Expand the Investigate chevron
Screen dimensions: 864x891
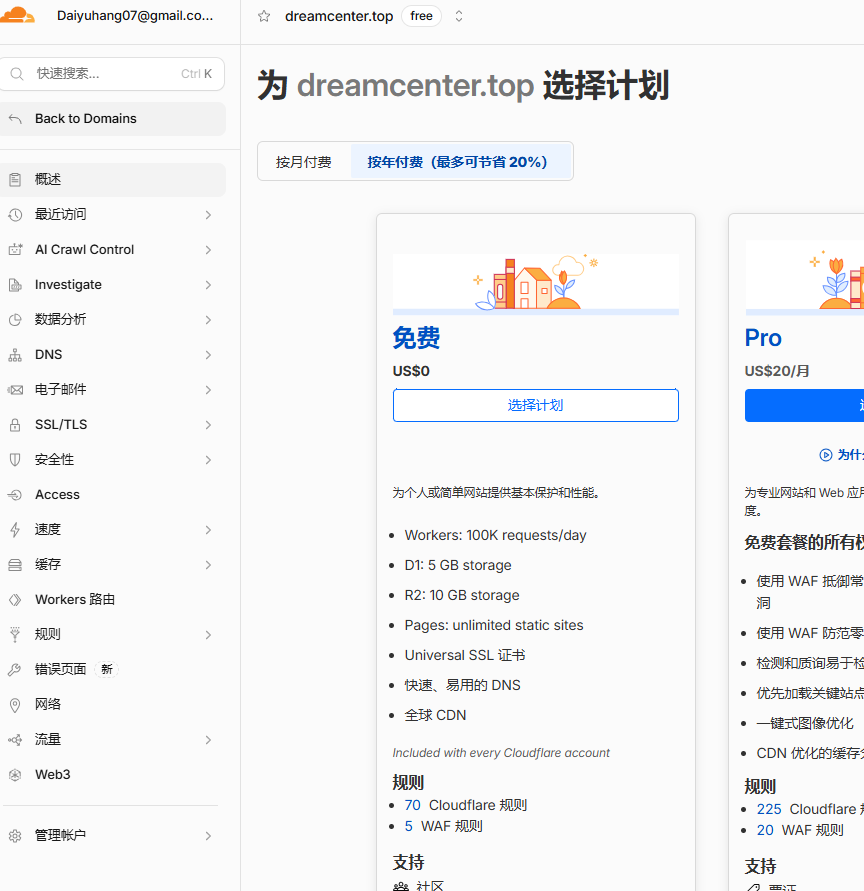click(208, 285)
